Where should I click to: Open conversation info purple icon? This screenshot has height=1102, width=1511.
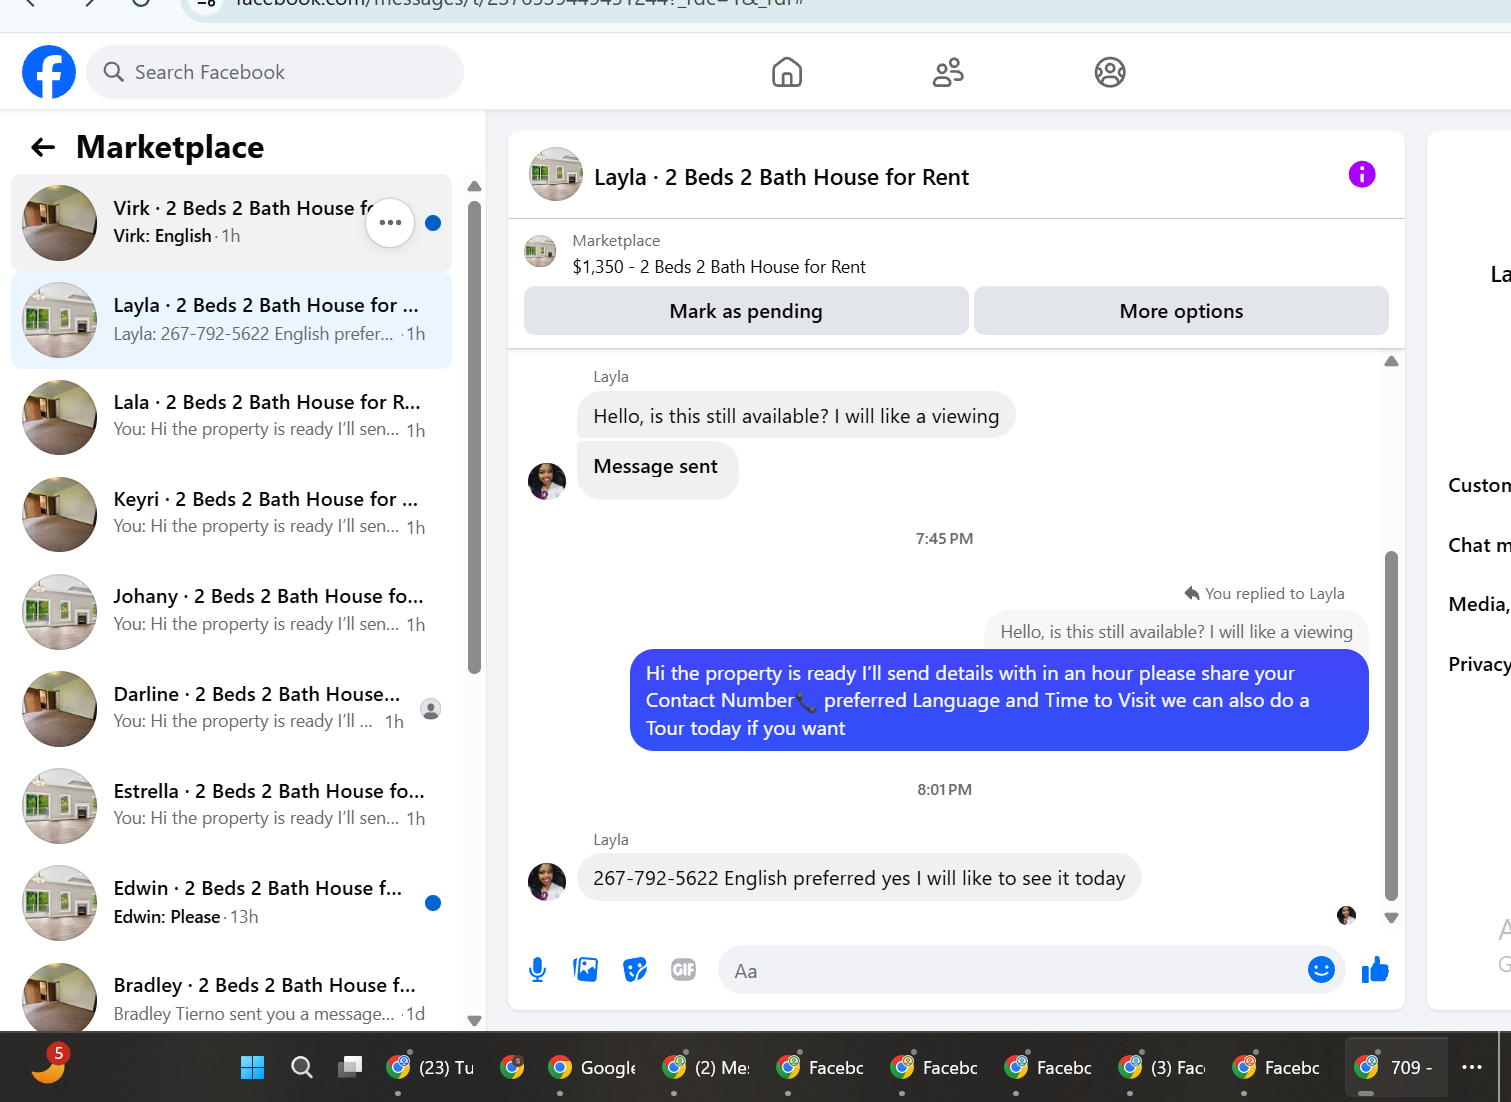(1362, 174)
